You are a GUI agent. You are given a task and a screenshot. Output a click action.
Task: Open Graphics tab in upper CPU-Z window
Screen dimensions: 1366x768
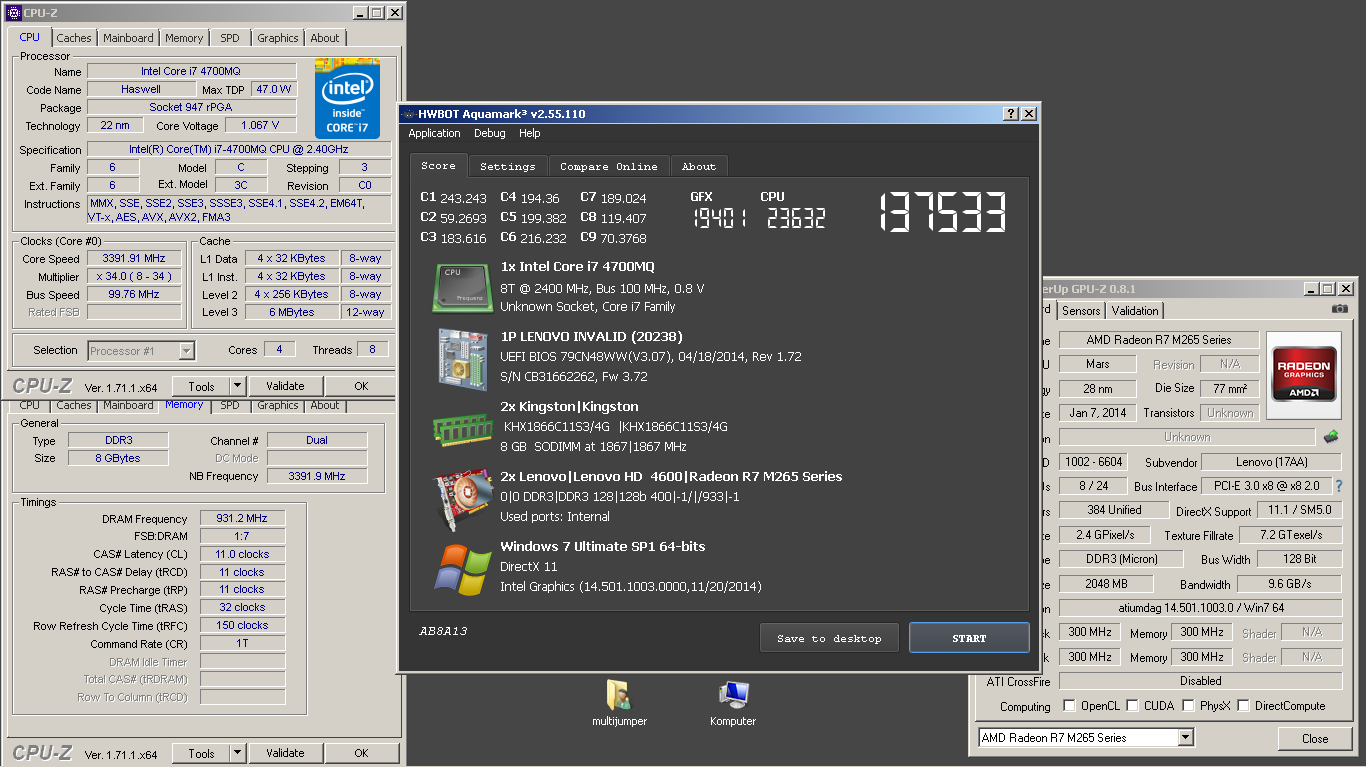coord(277,38)
